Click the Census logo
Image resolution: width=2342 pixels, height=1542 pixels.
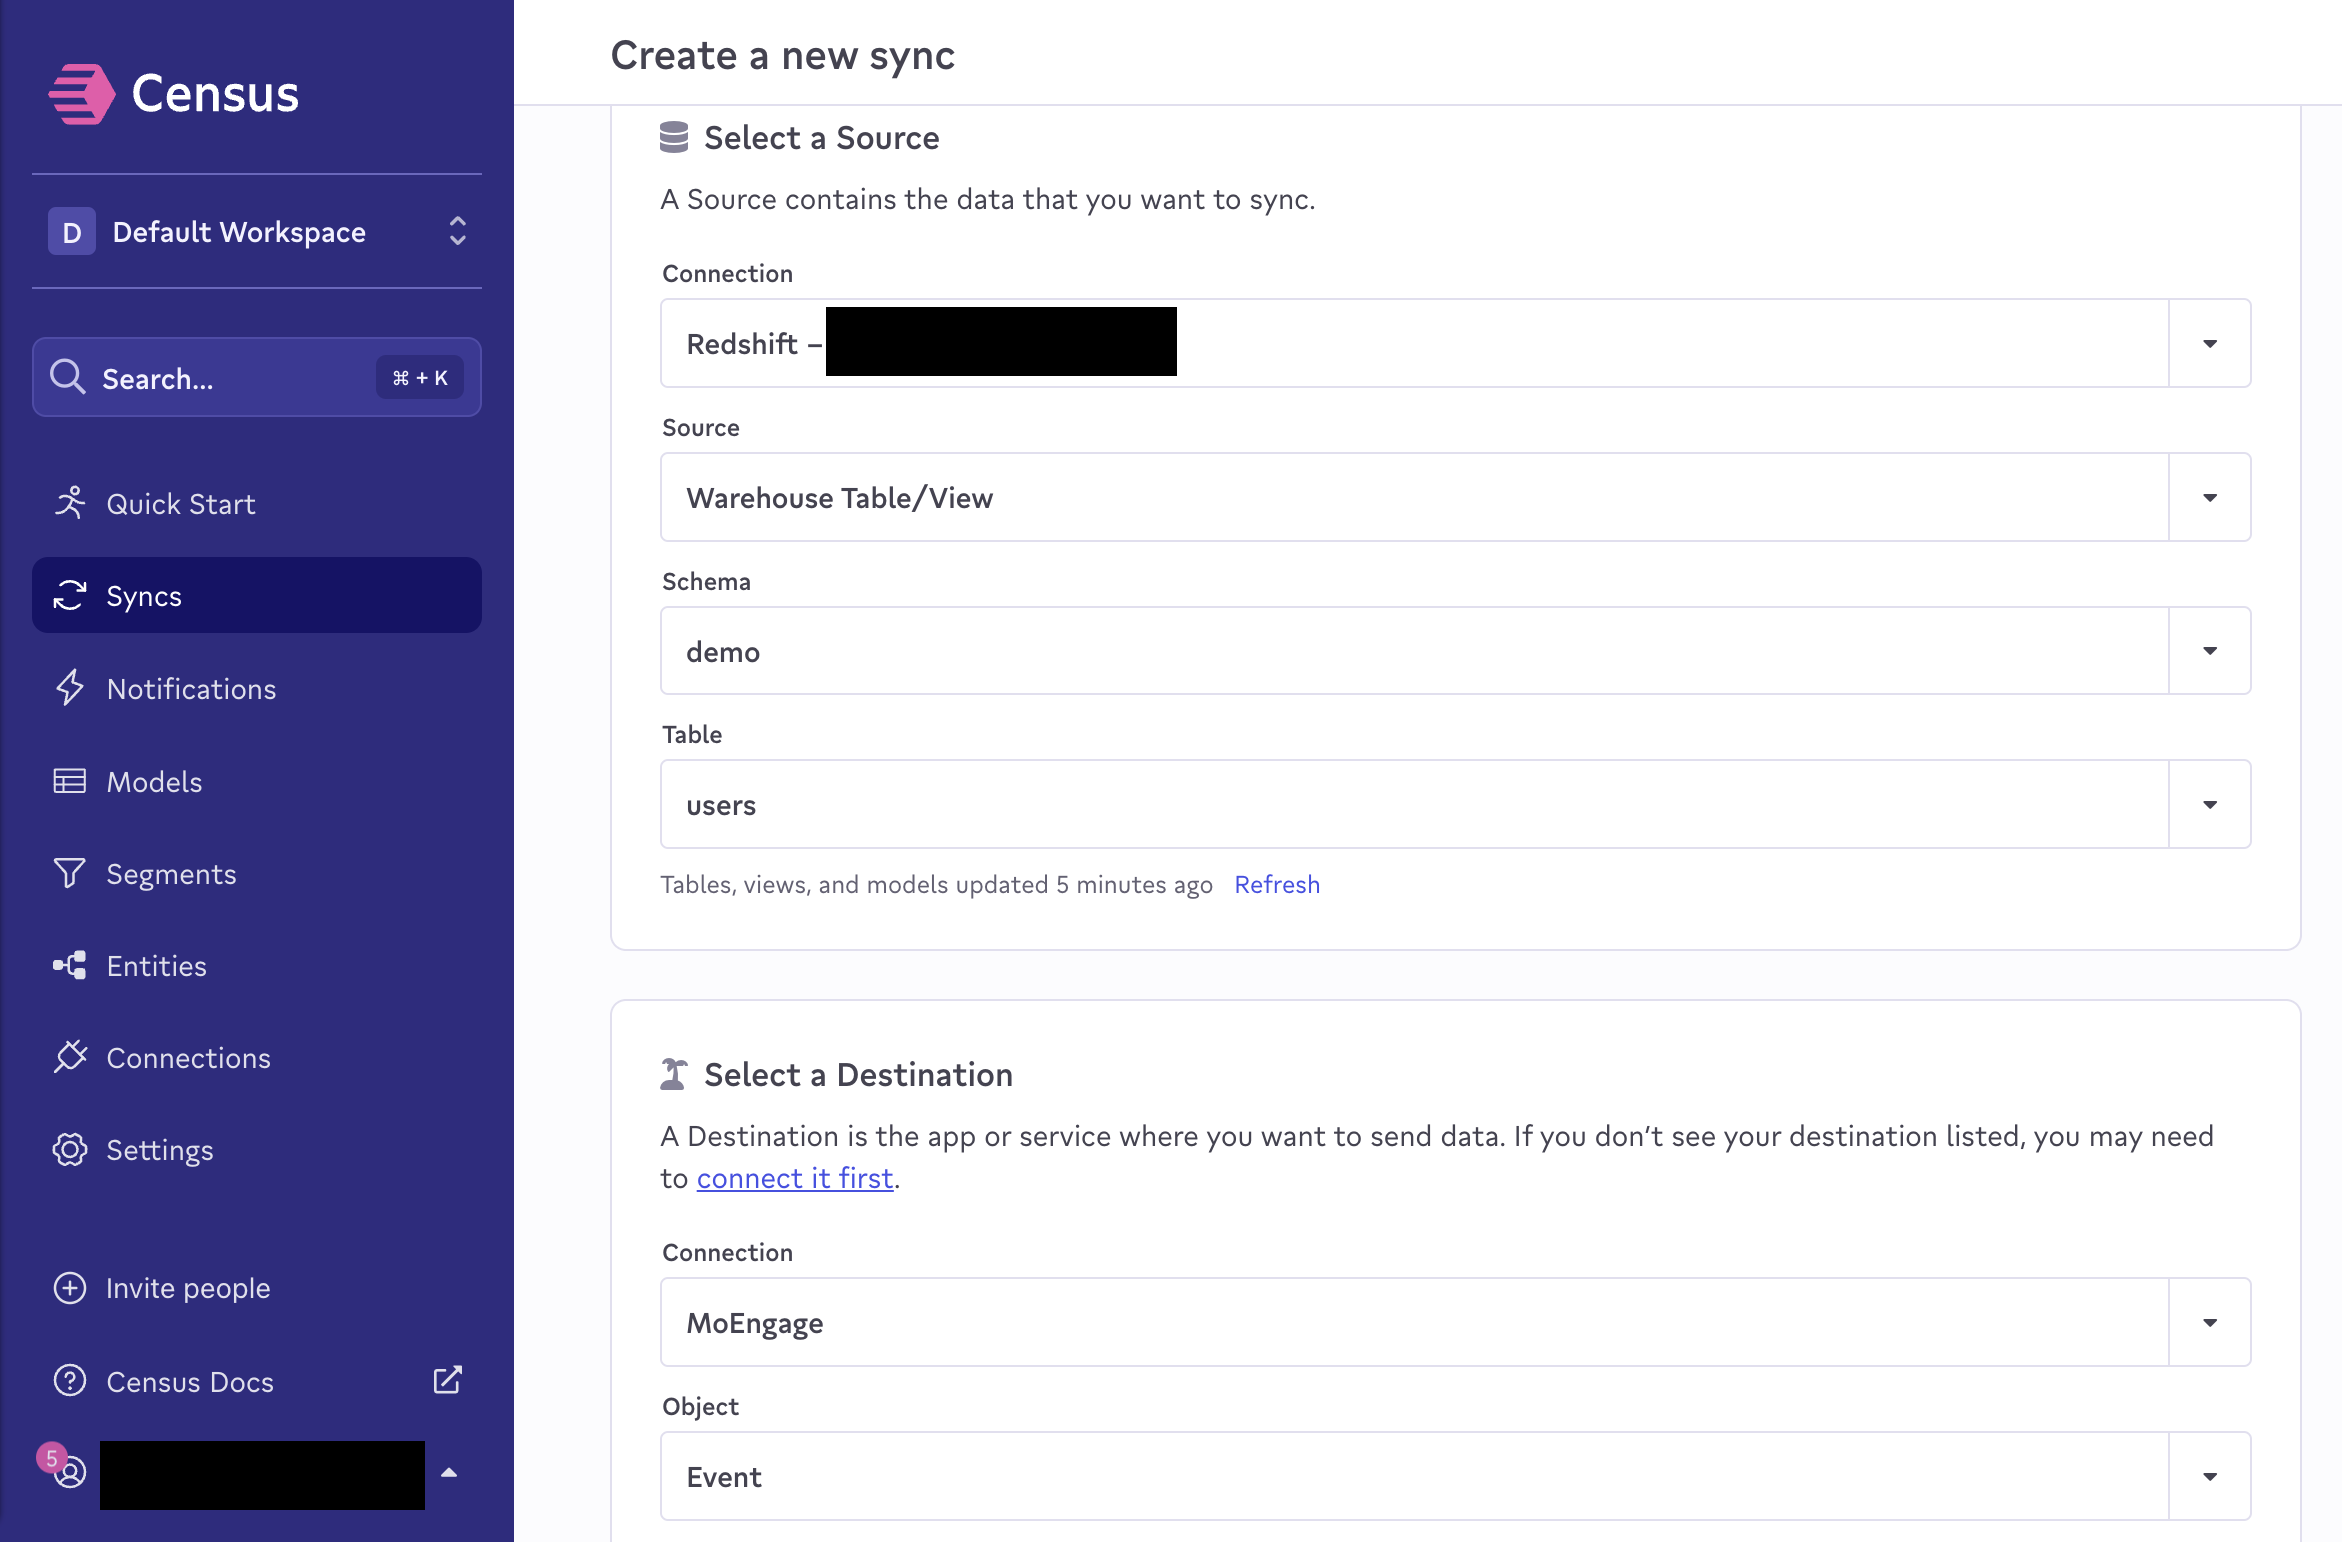(x=175, y=93)
